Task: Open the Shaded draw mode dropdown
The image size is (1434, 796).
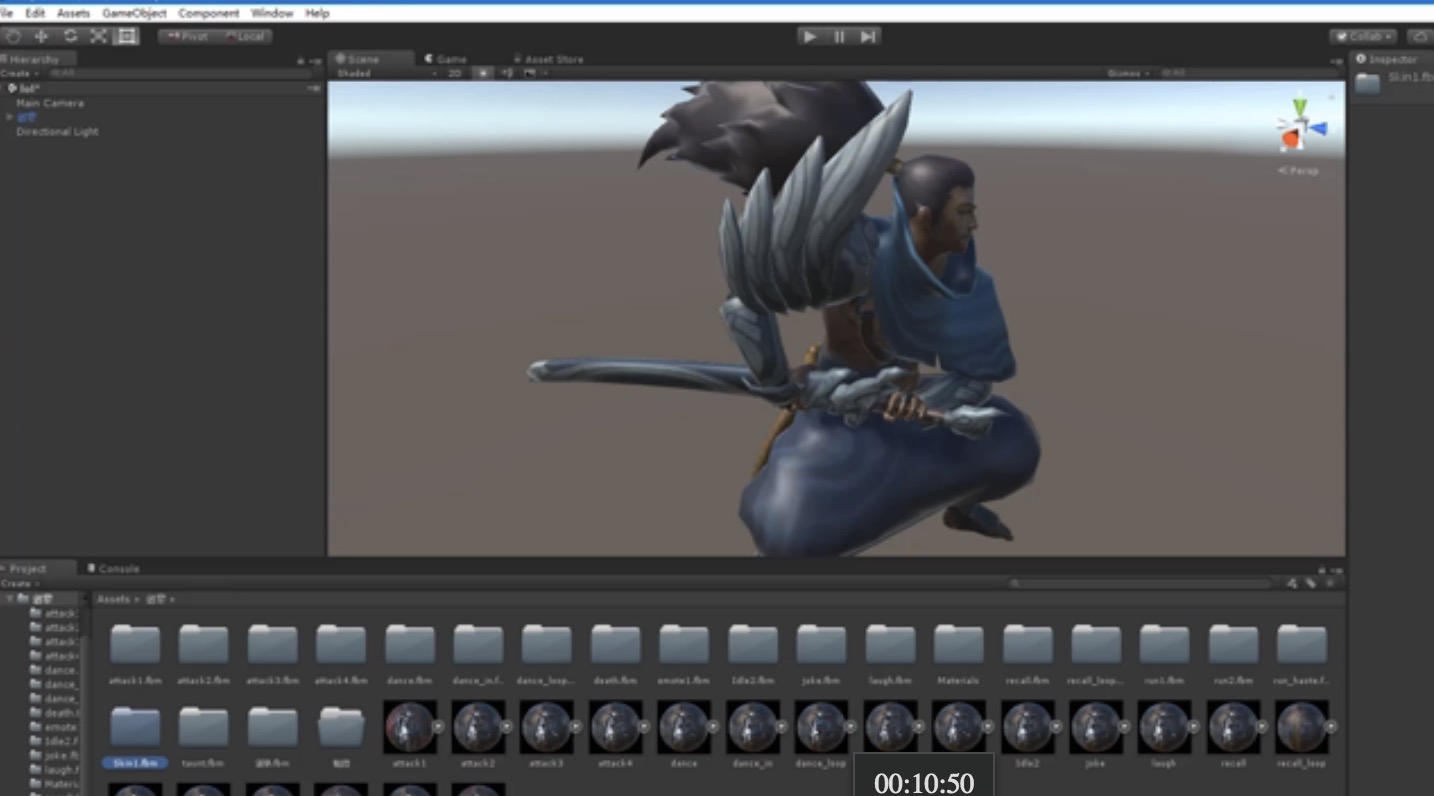Action: coord(386,73)
